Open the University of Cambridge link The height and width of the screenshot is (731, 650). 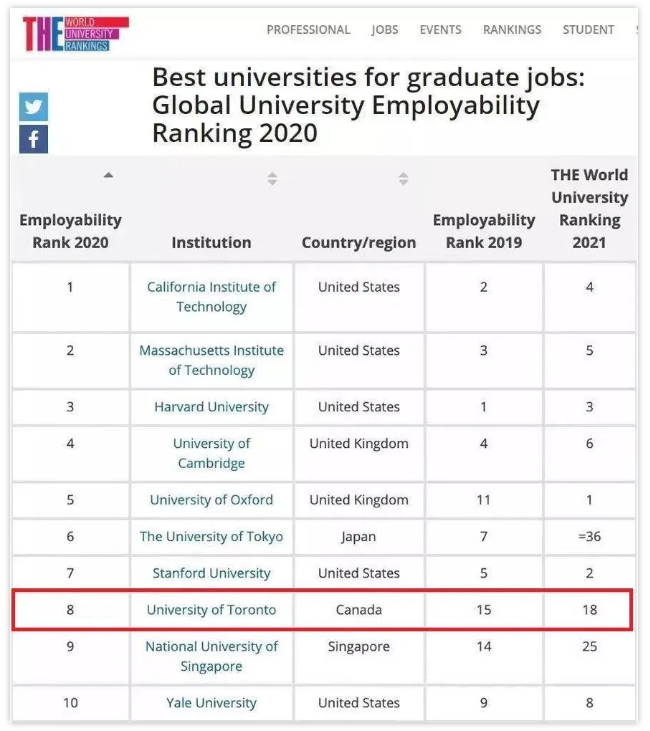click(211, 453)
